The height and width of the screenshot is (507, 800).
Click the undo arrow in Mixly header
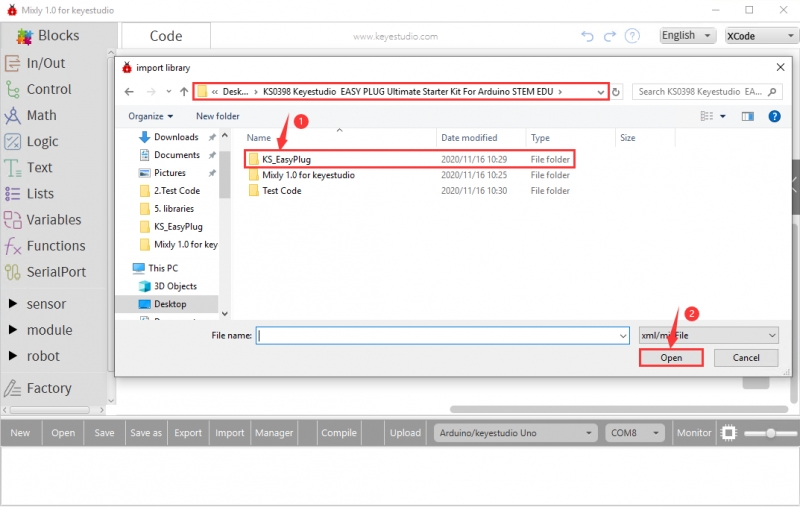point(587,36)
